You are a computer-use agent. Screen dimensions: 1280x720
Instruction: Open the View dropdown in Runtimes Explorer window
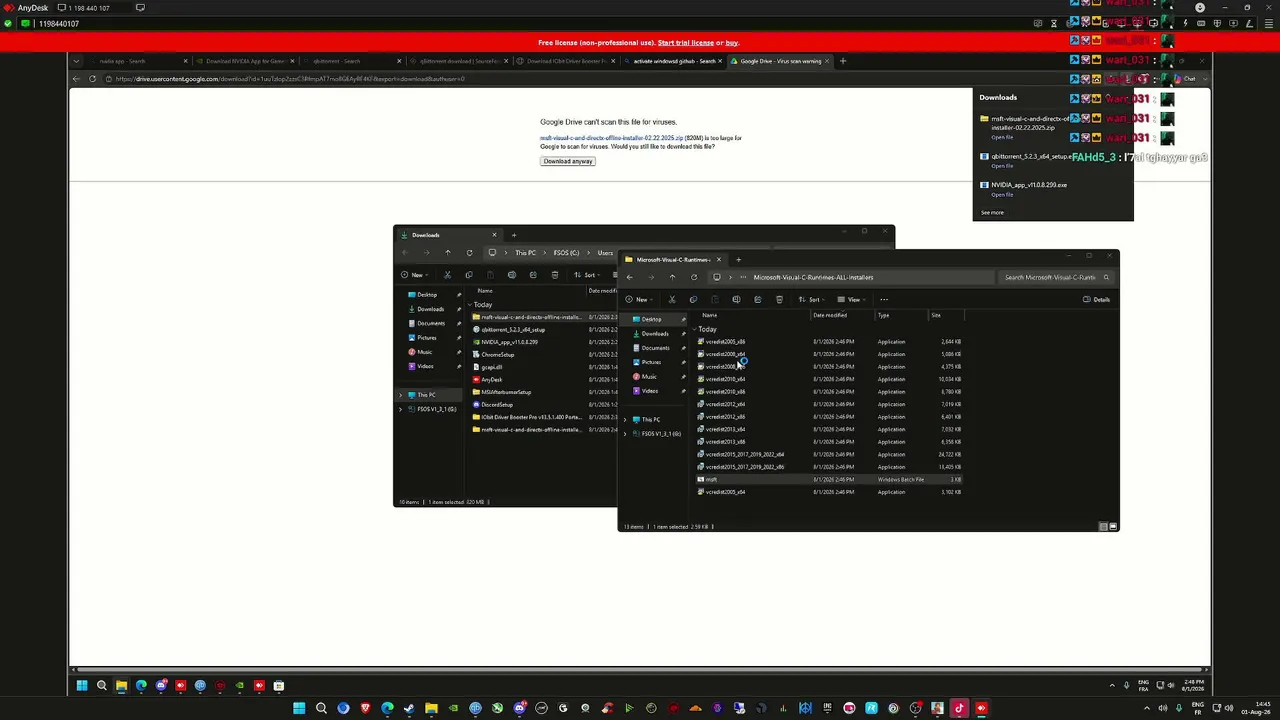click(x=852, y=299)
